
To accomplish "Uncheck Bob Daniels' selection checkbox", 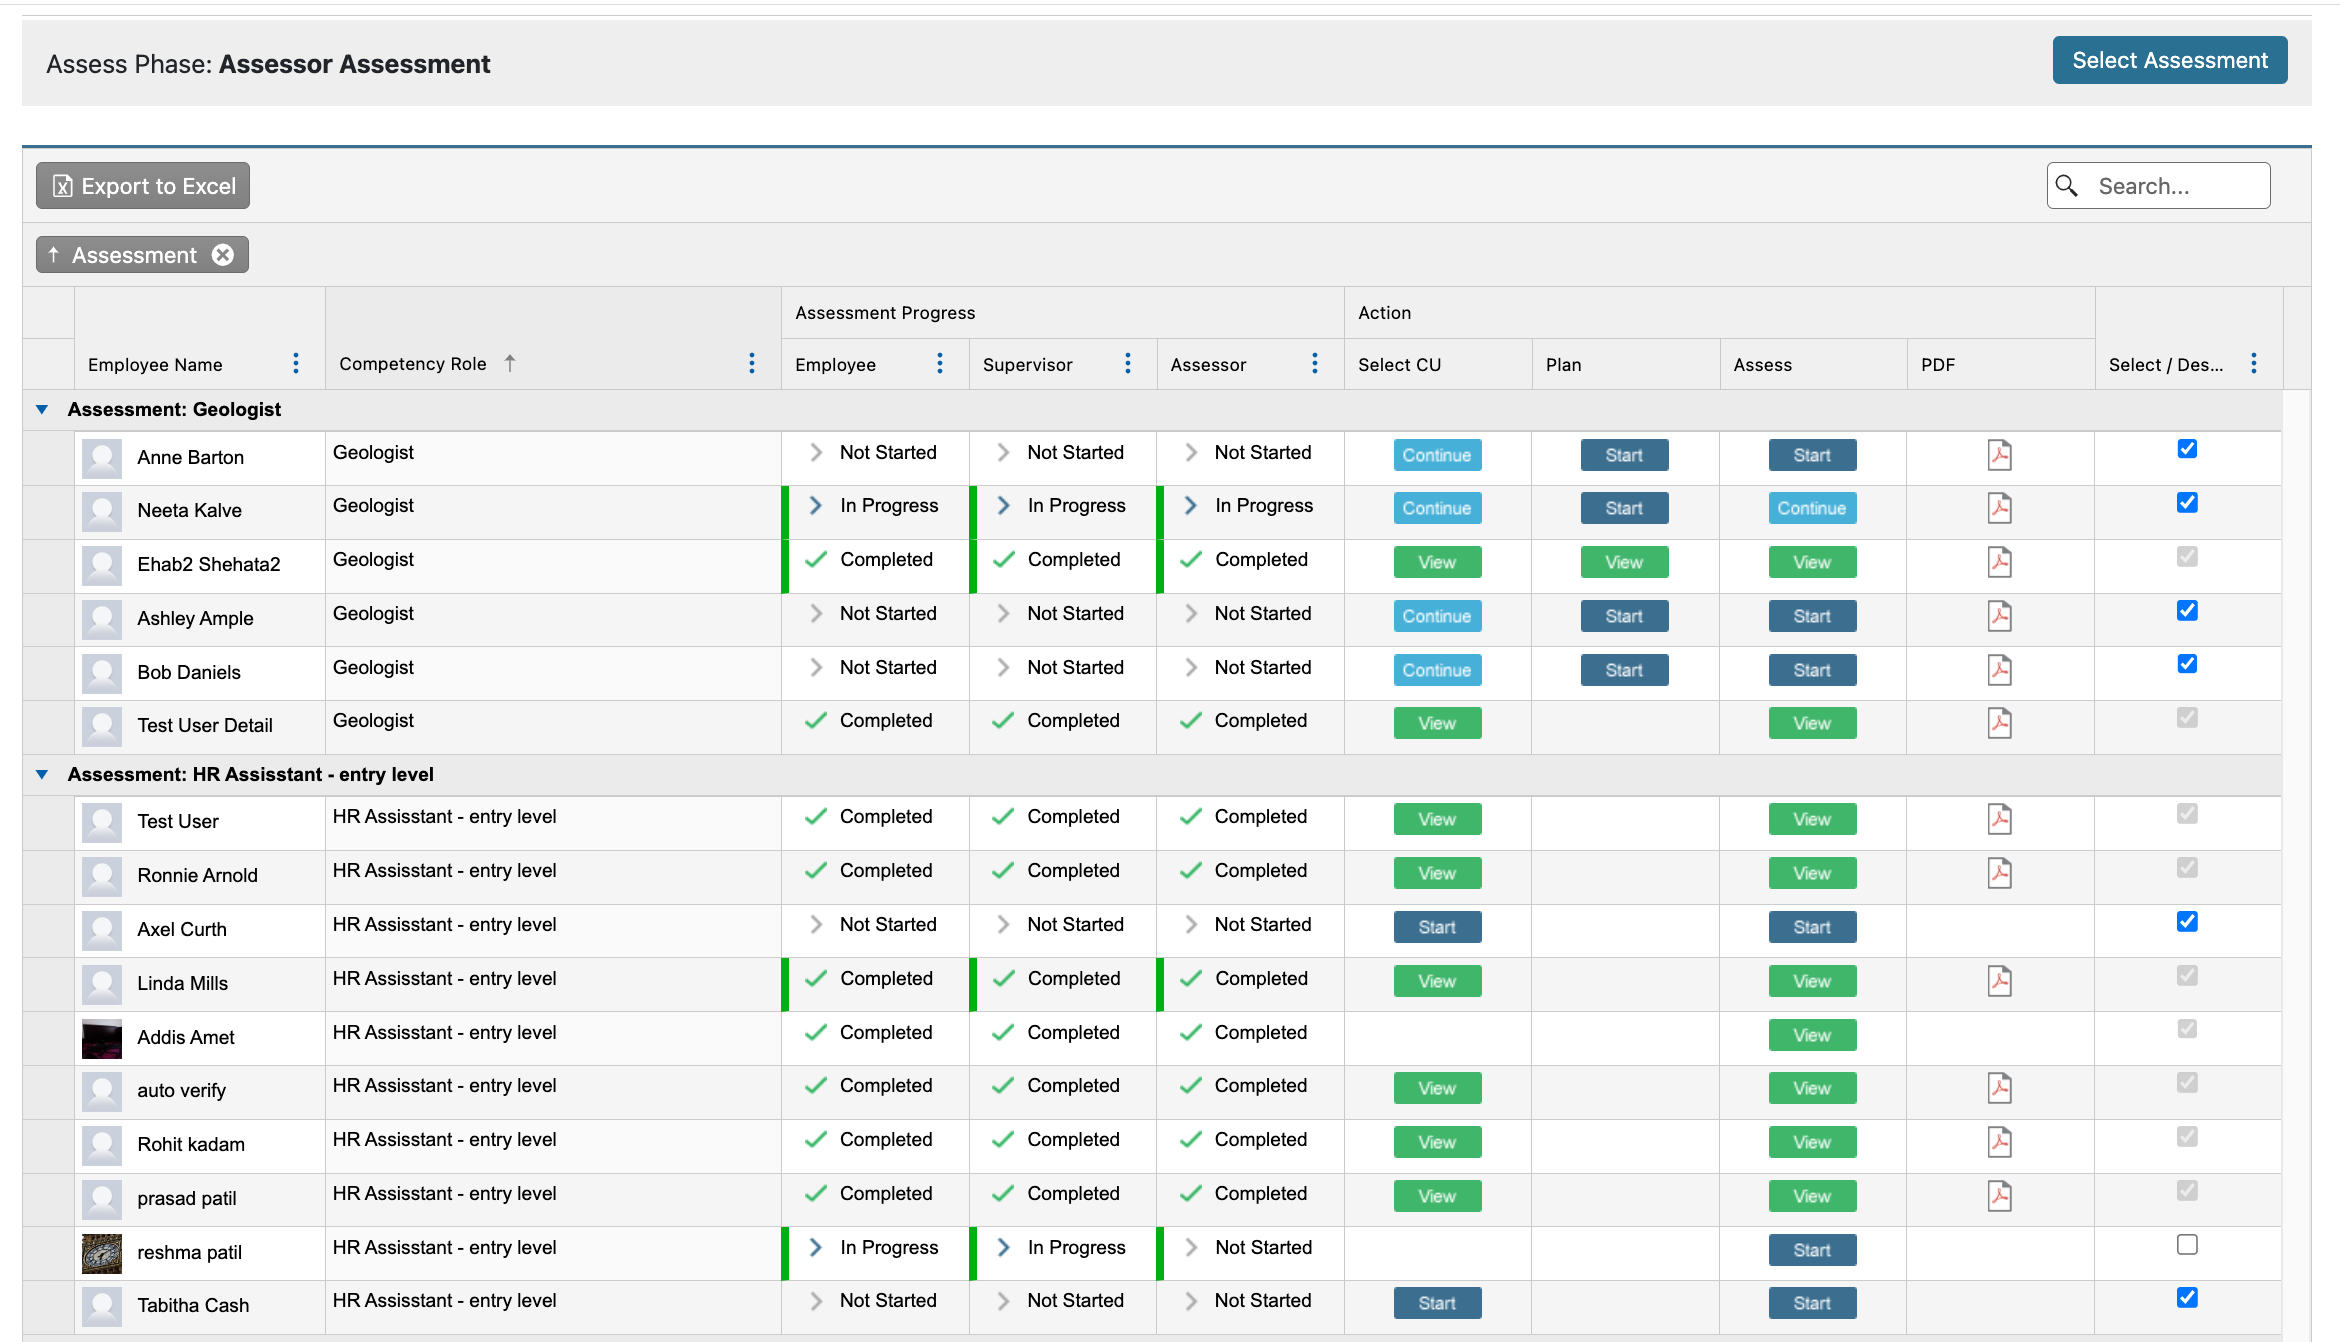I will (x=2187, y=663).
